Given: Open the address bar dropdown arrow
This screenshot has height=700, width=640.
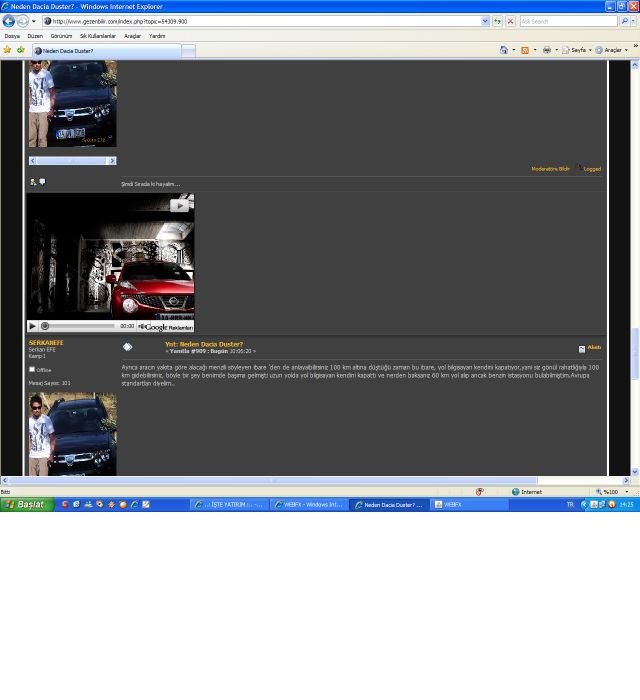Looking at the screenshot, I should (x=485, y=21).
